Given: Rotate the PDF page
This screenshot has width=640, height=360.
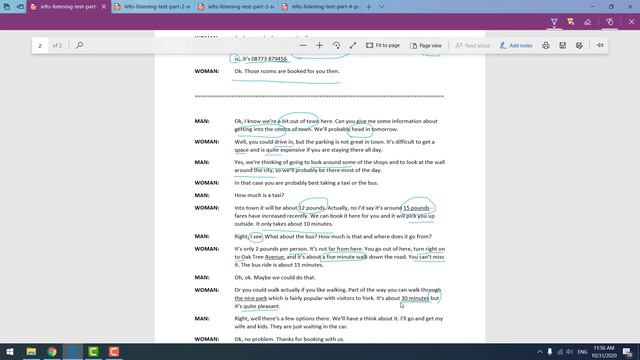Looking at the screenshot, I should tap(336, 45).
